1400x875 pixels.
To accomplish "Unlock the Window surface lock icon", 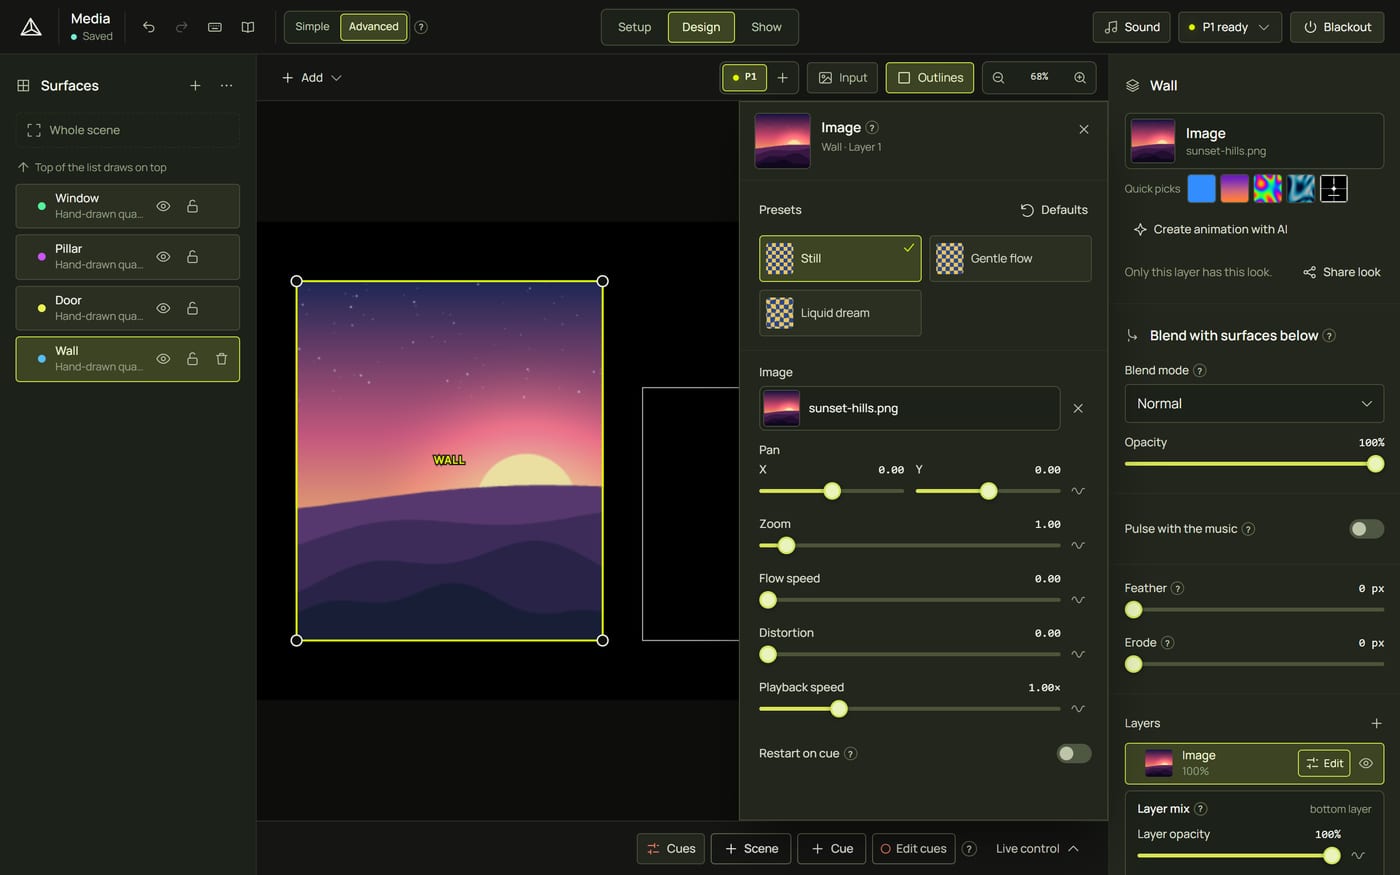I will 192,206.
